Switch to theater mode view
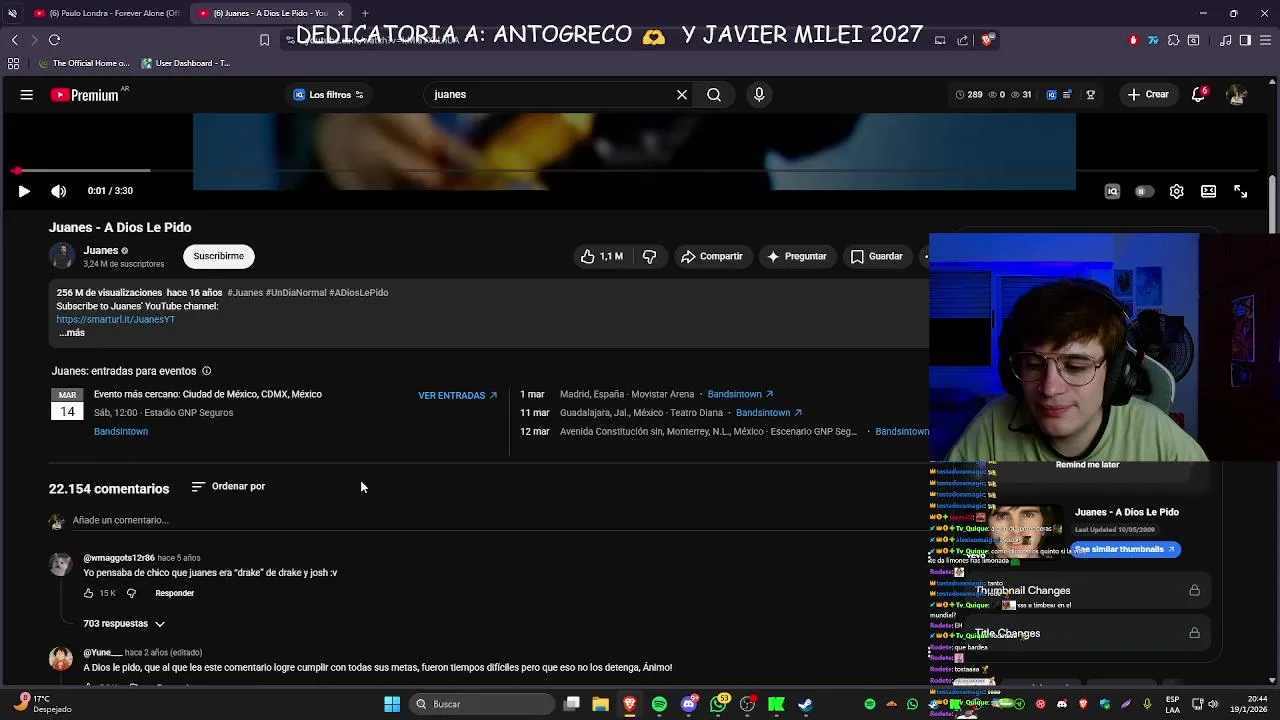1280x720 pixels. (x=1208, y=191)
